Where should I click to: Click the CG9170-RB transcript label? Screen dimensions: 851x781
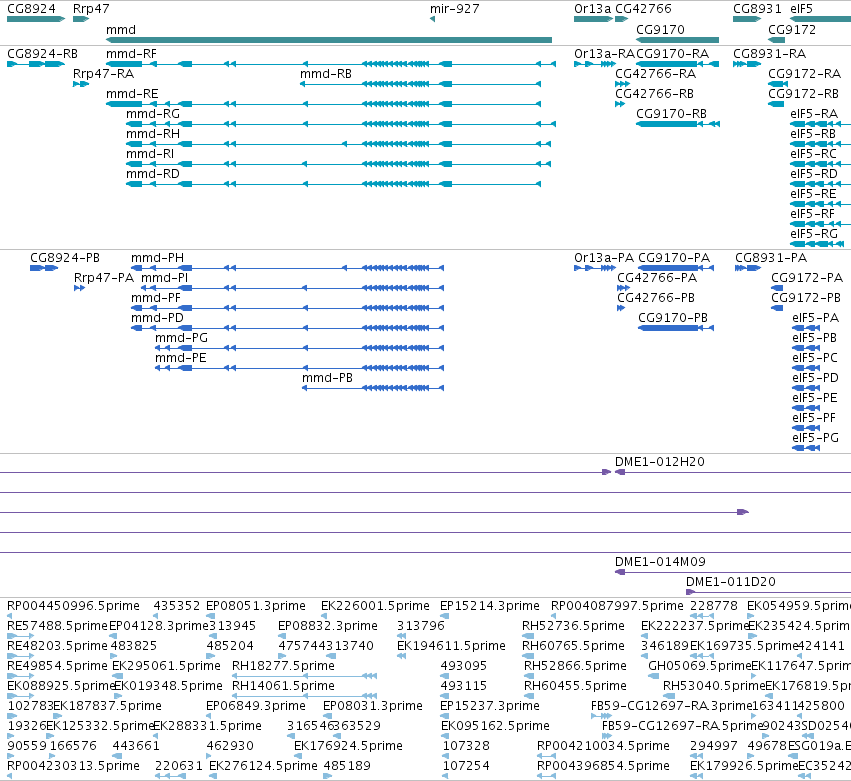[x=671, y=113]
